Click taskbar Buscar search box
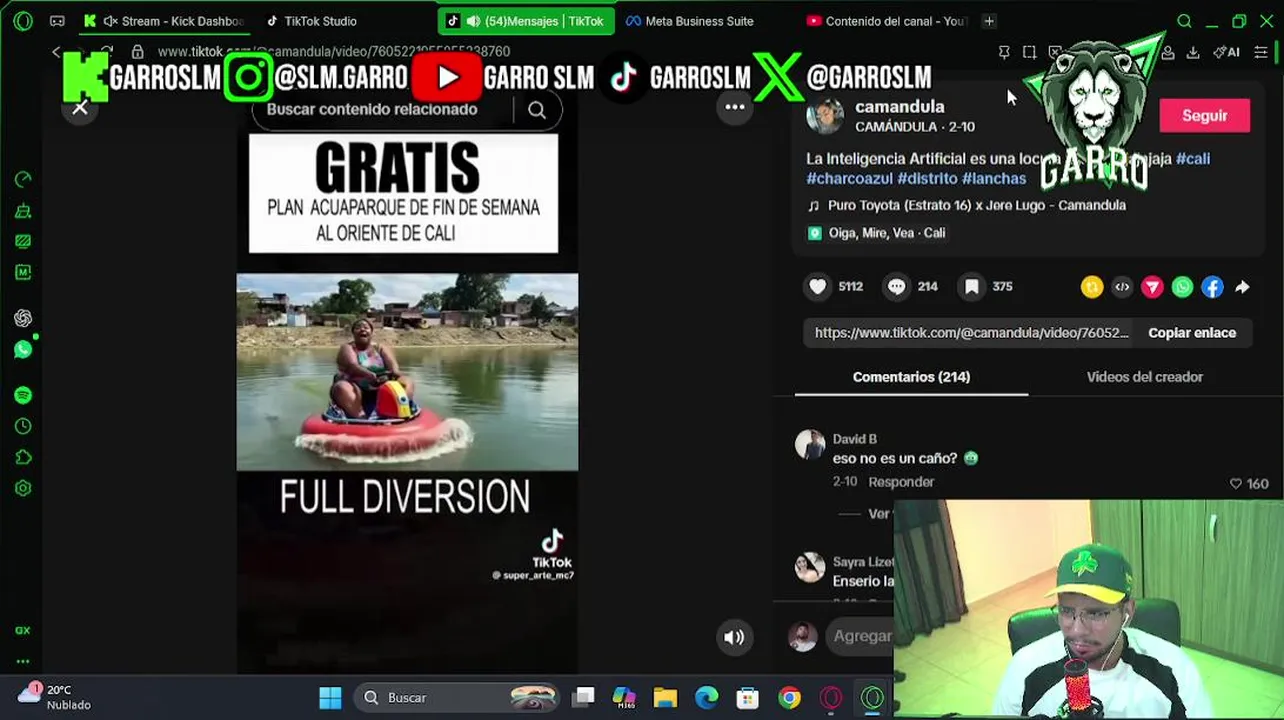This screenshot has height=720, width=1284. 458,697
